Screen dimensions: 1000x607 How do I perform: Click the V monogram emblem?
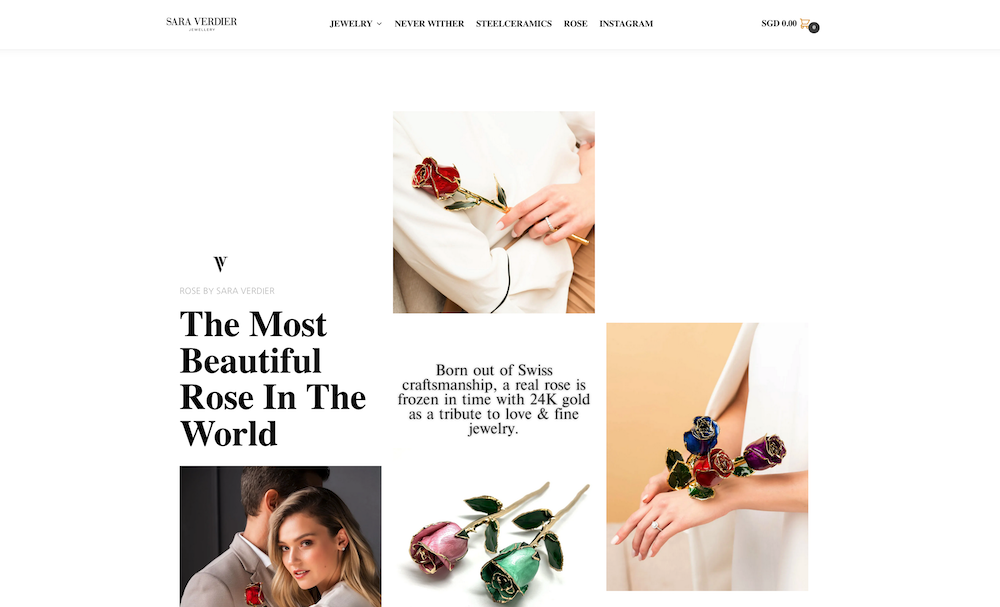[220, 264]
